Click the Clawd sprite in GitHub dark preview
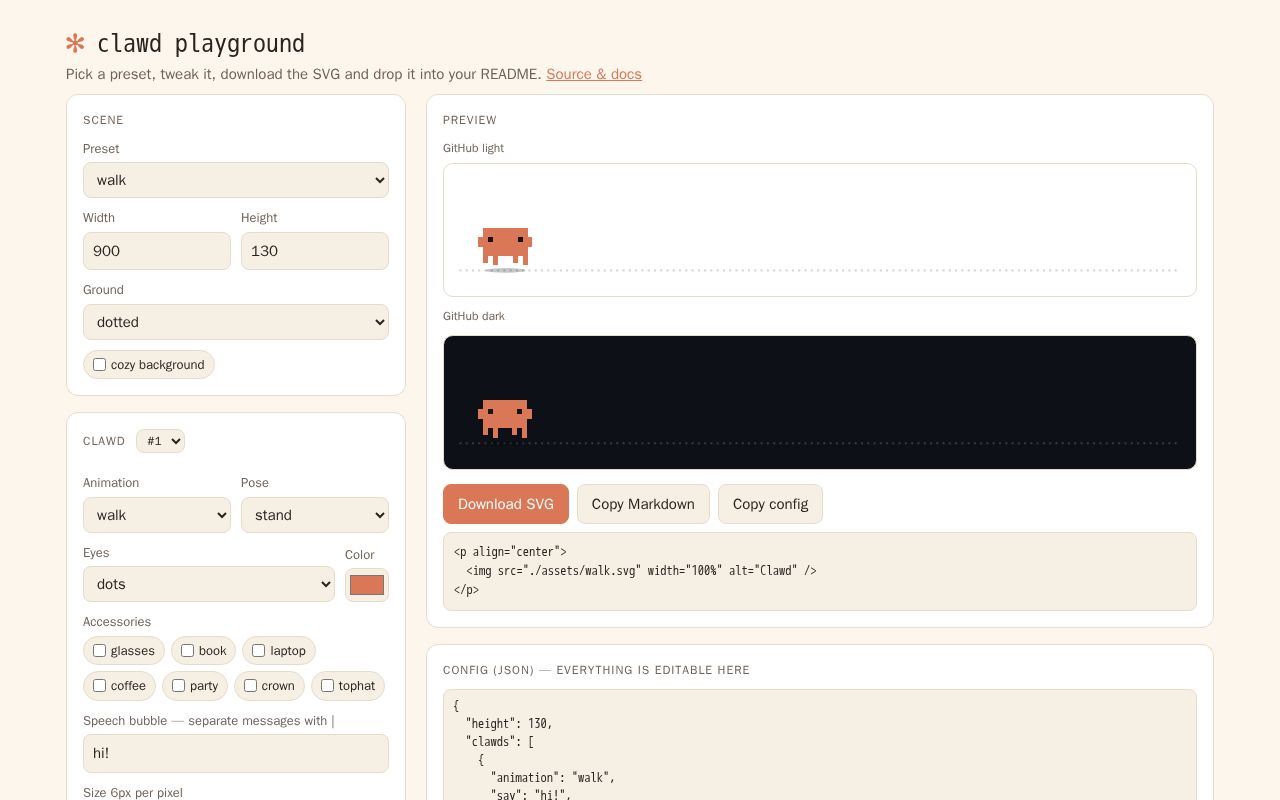This screenshot has width=1280, height=800. tap(505, 419)
